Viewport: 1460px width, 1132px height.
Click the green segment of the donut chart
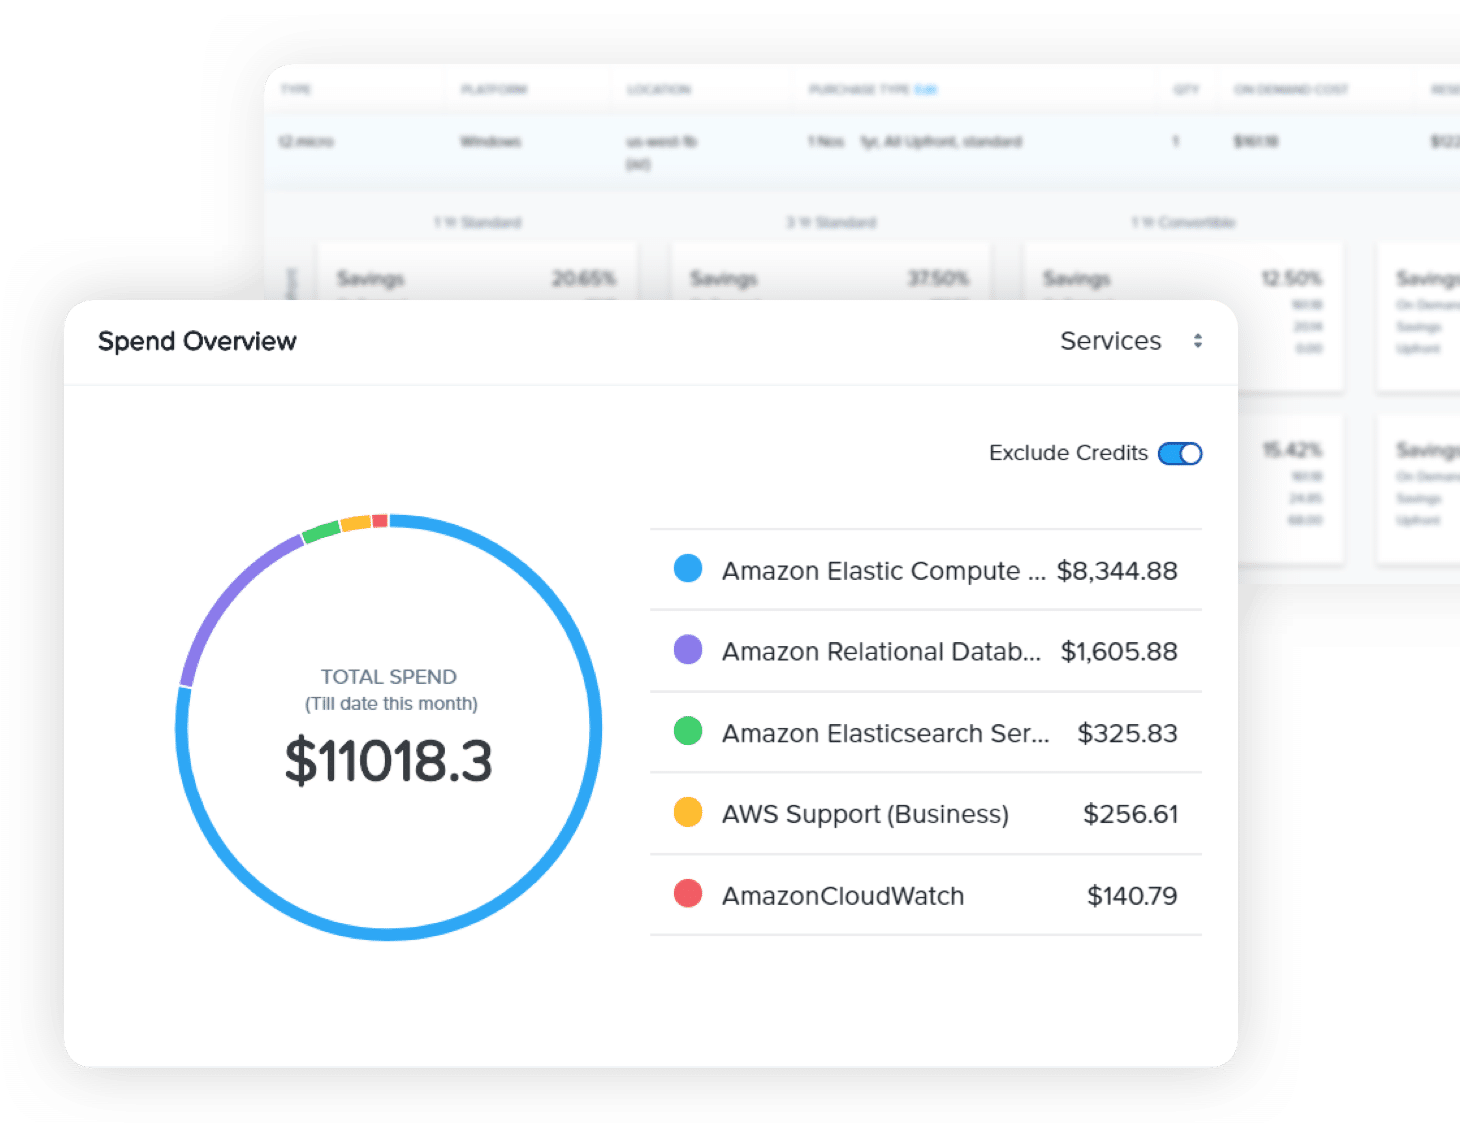(321, 531)
